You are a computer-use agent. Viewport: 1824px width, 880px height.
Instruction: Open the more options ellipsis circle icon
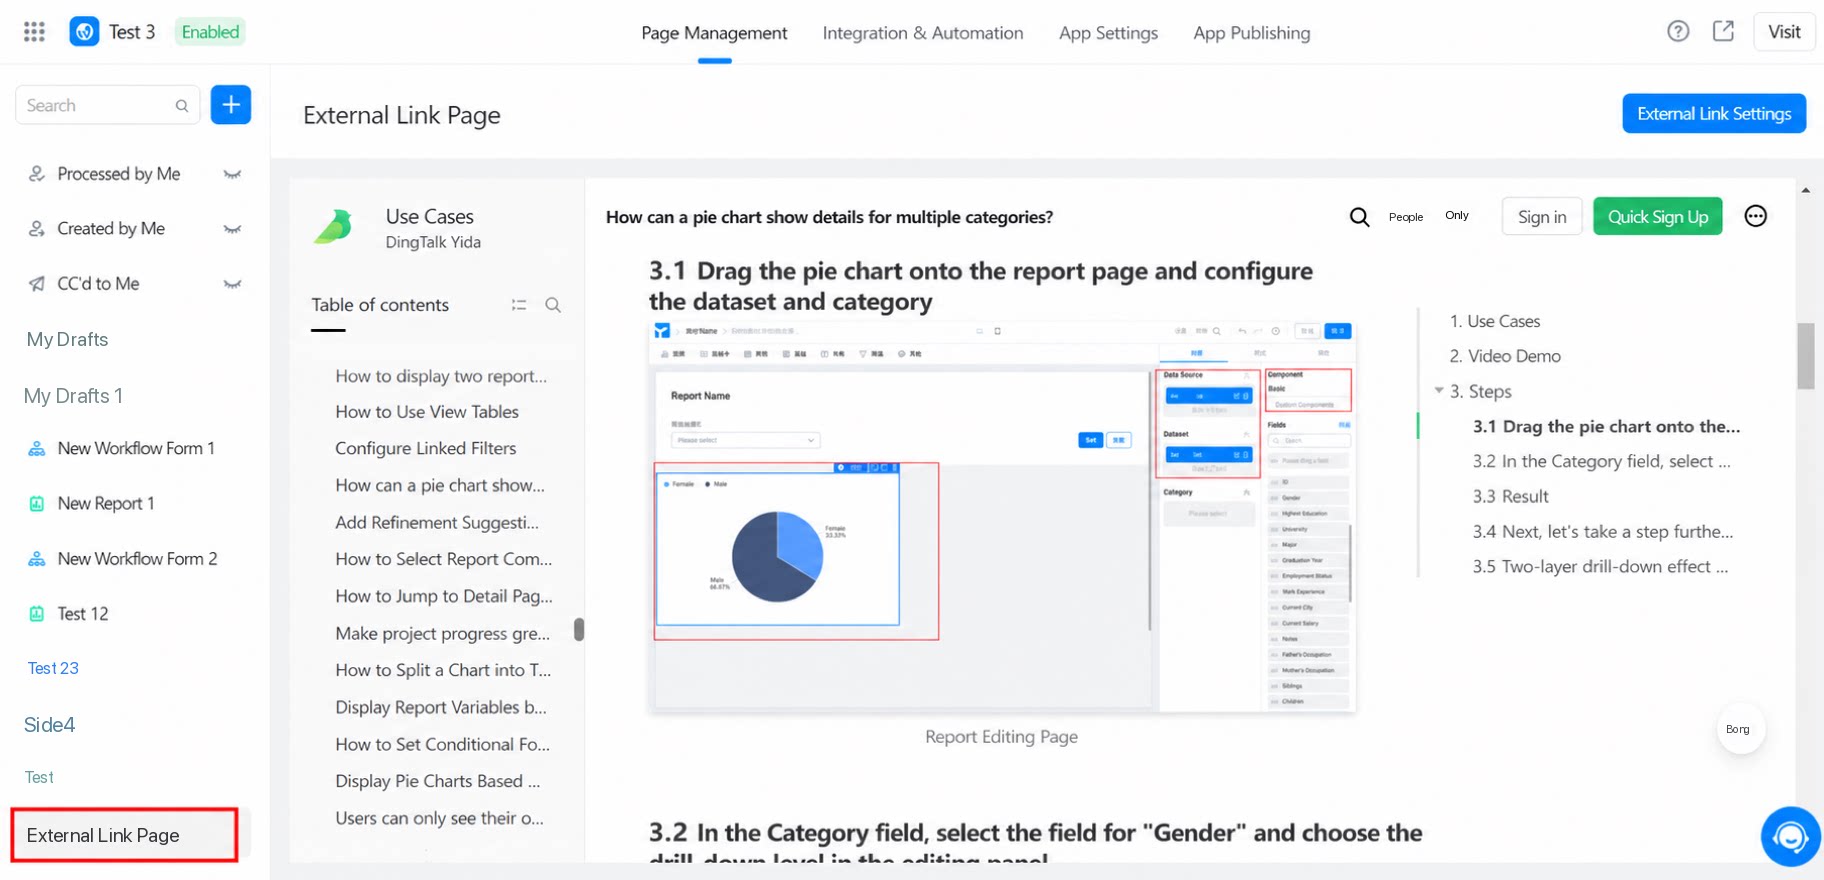(x=1755, y=216)
